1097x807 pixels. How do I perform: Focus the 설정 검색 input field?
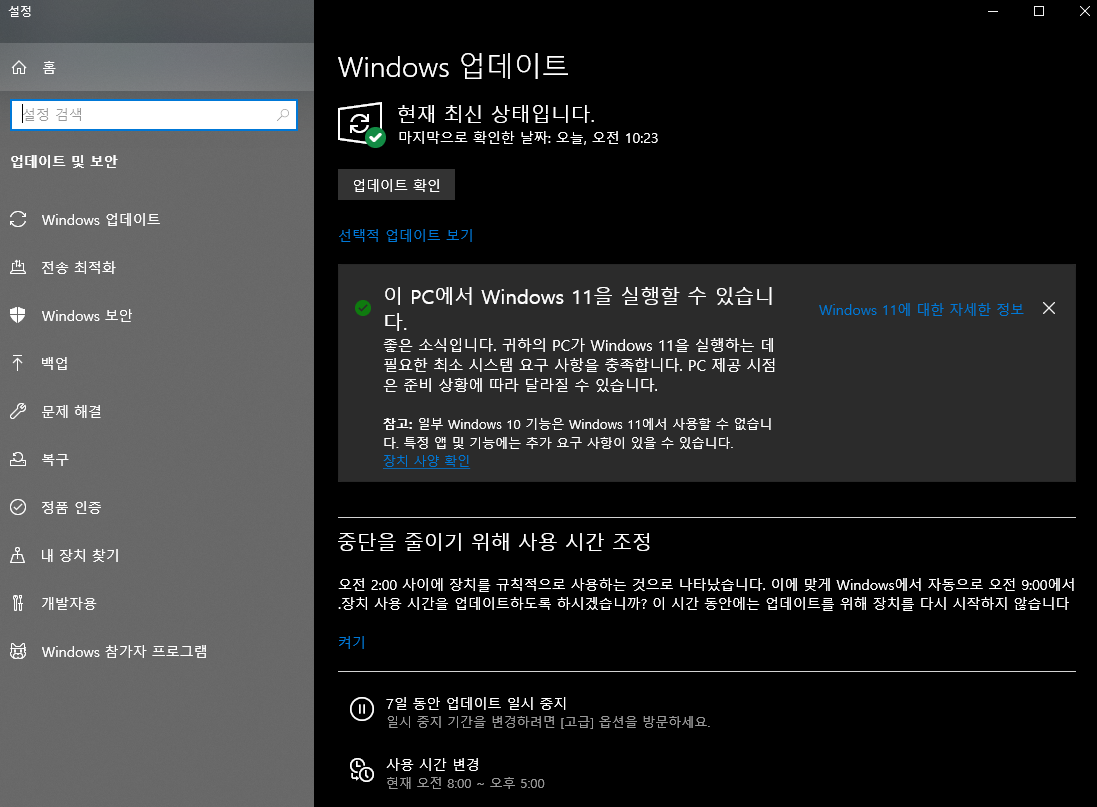[x=154, y=115]
